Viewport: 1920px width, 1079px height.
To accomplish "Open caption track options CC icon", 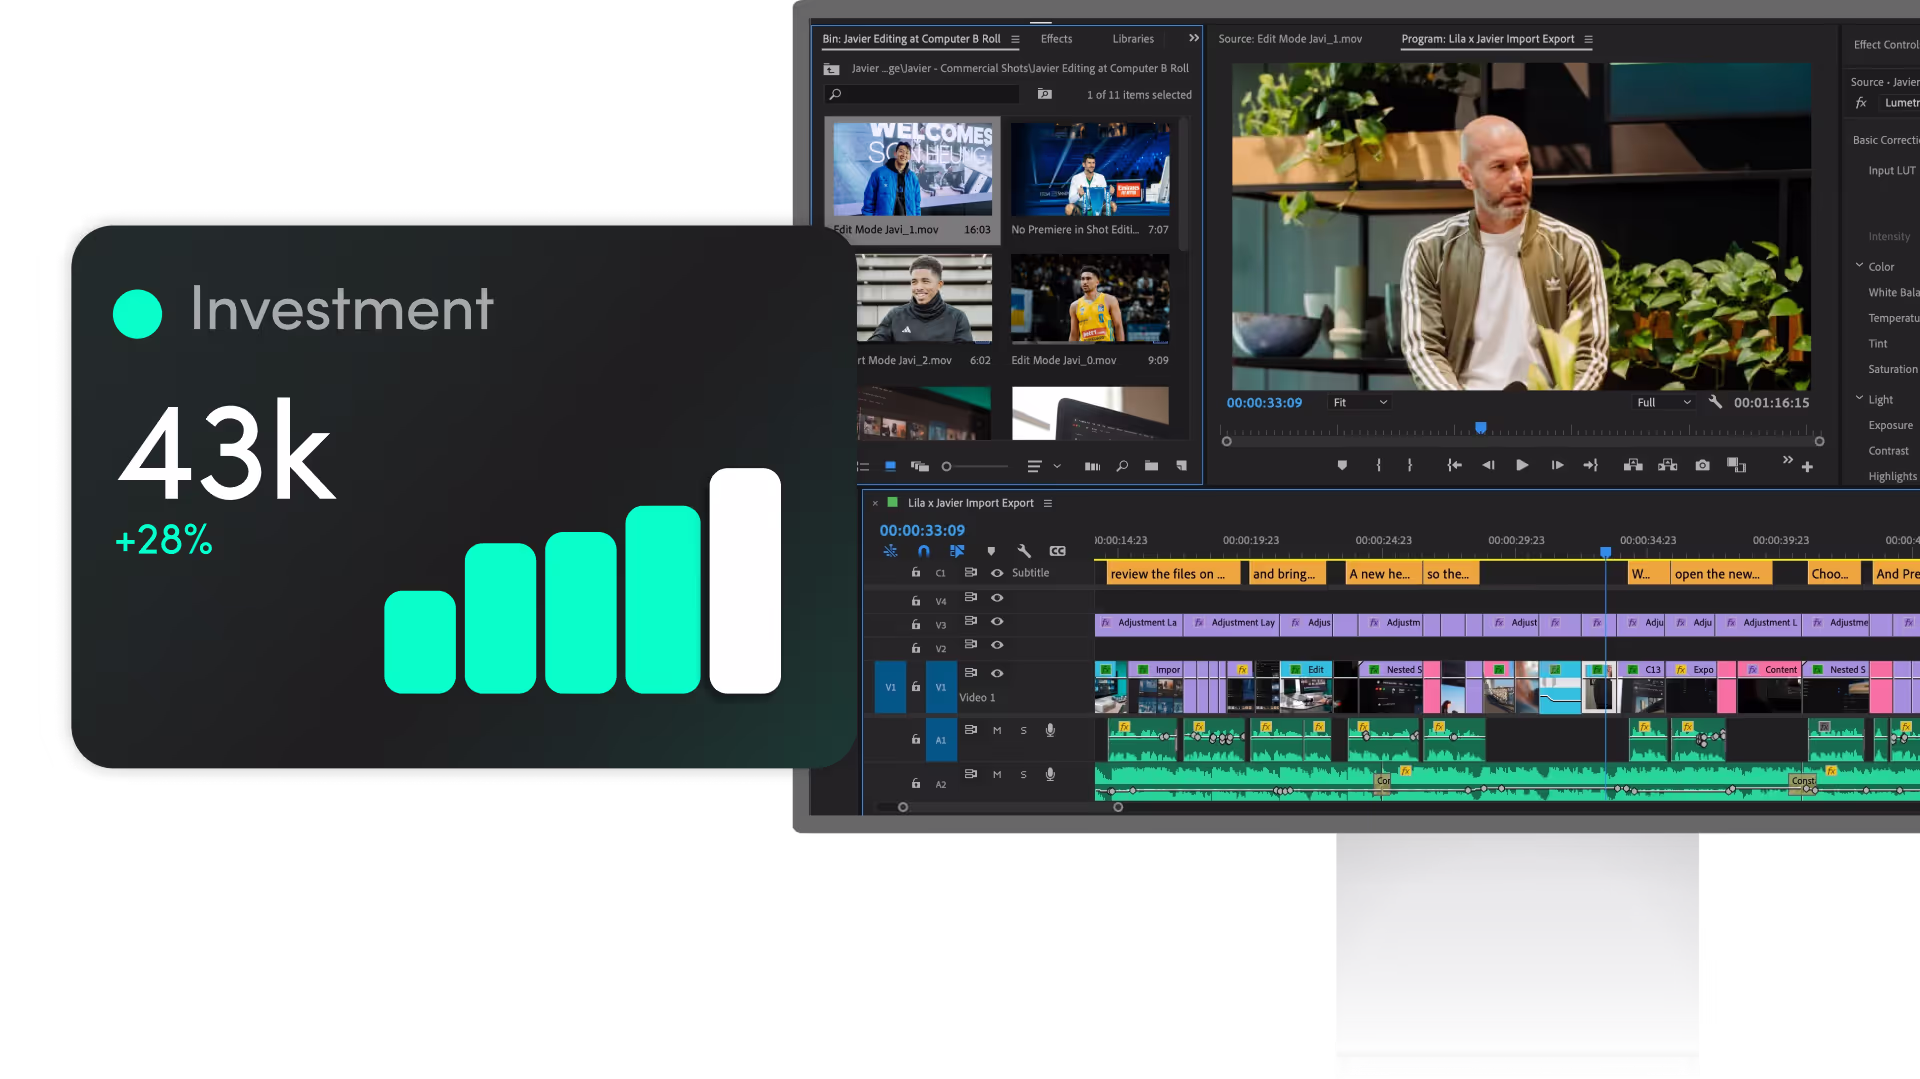I will click(1058, 551).
